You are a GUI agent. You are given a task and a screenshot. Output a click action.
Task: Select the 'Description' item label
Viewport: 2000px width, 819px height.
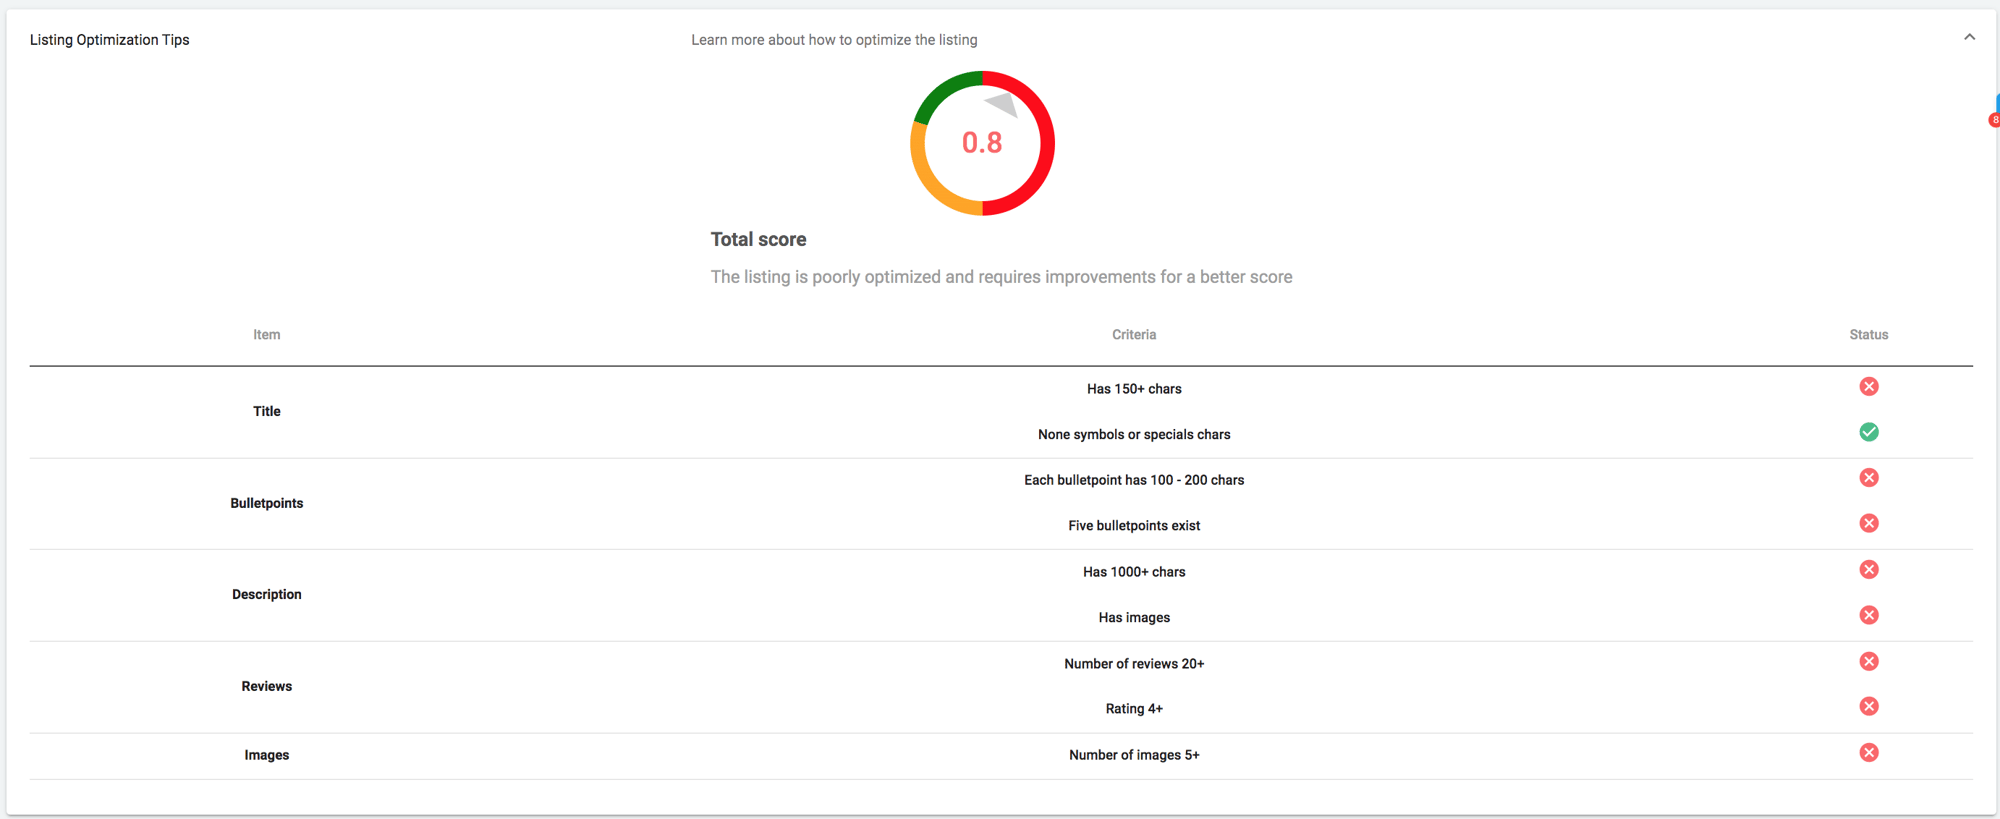point(267,594)
